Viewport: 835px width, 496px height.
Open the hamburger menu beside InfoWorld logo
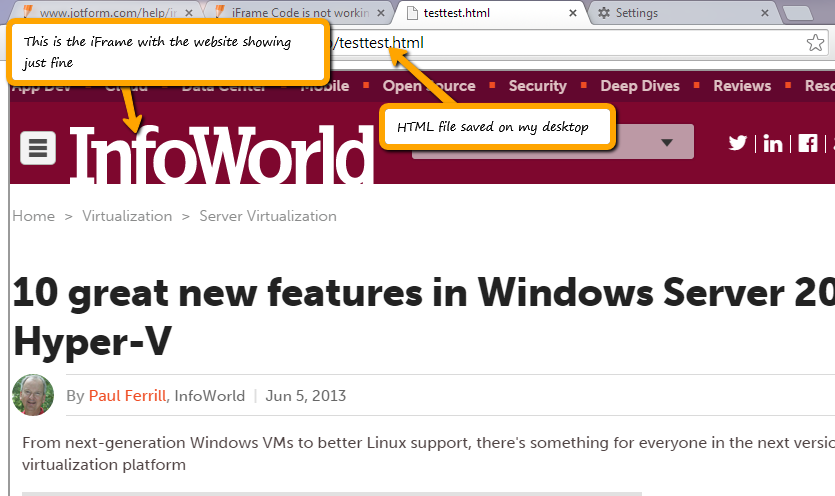pos(38,148)
